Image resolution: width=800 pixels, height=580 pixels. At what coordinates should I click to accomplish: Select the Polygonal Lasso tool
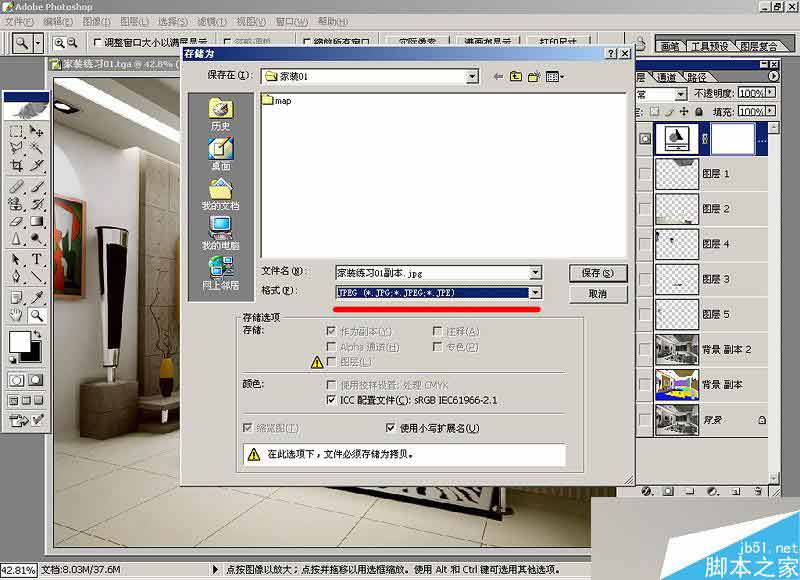pyautogui.click(x=16, y=148)
